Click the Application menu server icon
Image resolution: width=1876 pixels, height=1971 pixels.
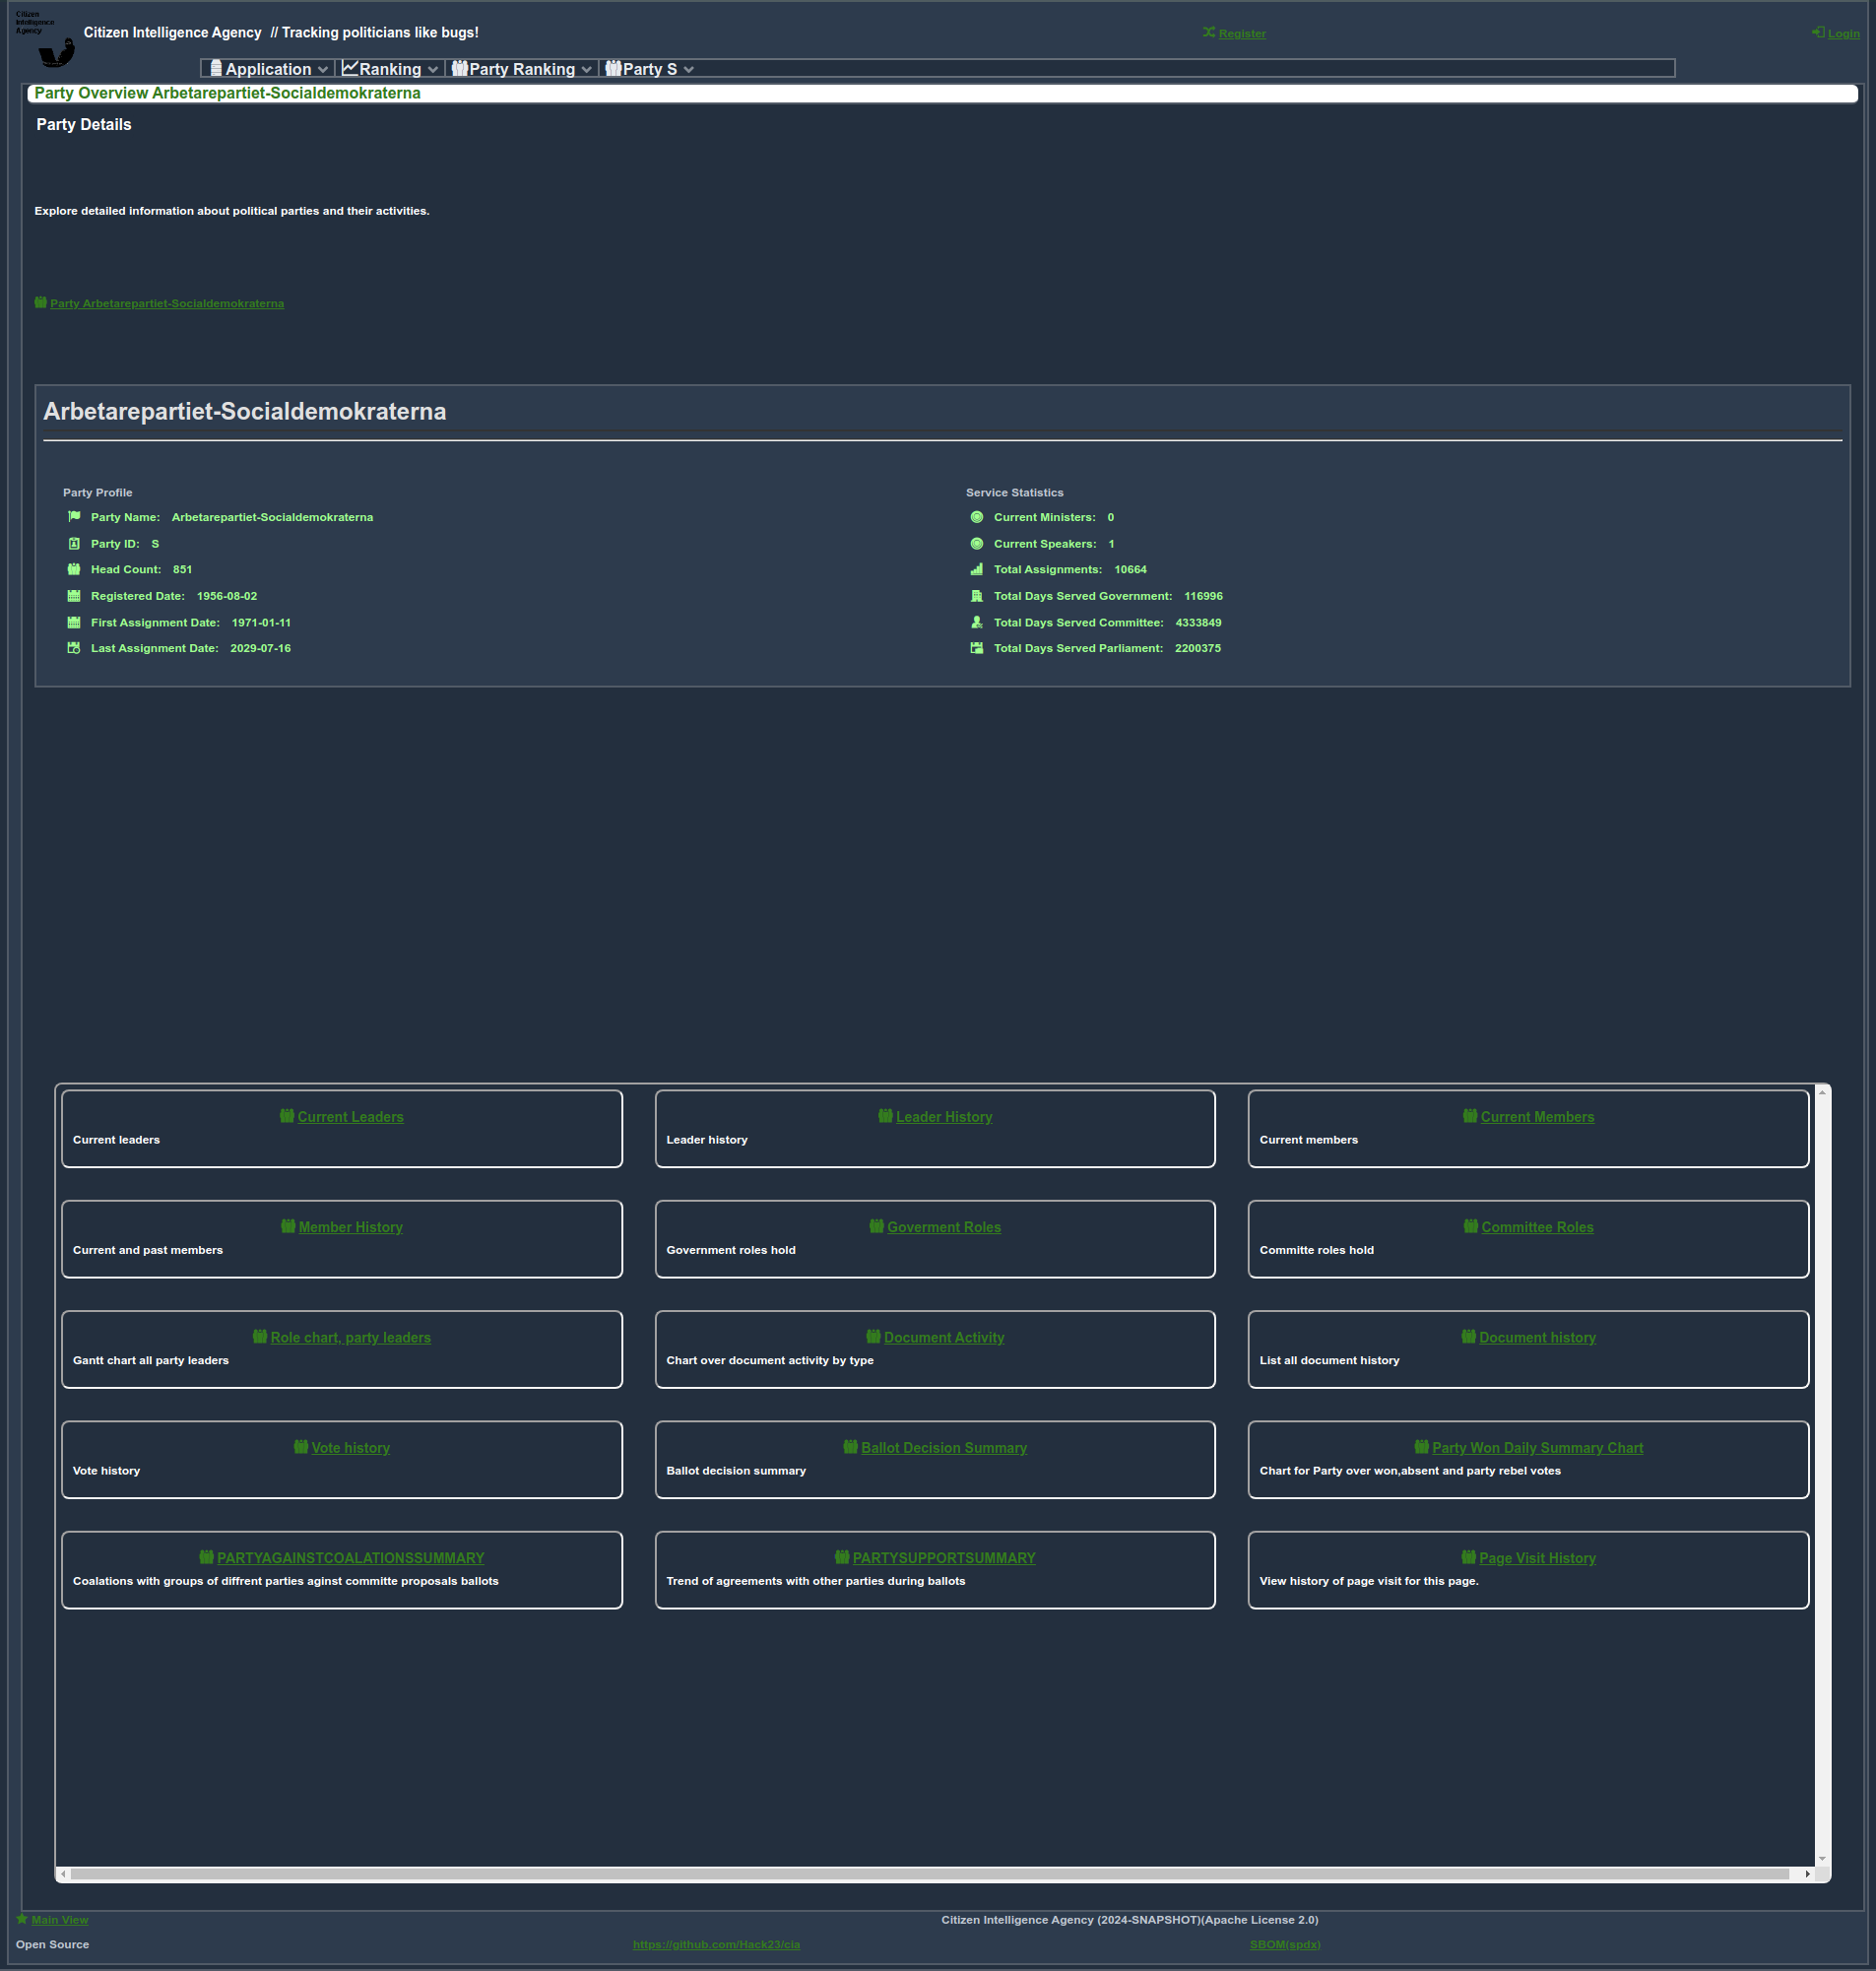pyautogui.click(x=216, y=69)
